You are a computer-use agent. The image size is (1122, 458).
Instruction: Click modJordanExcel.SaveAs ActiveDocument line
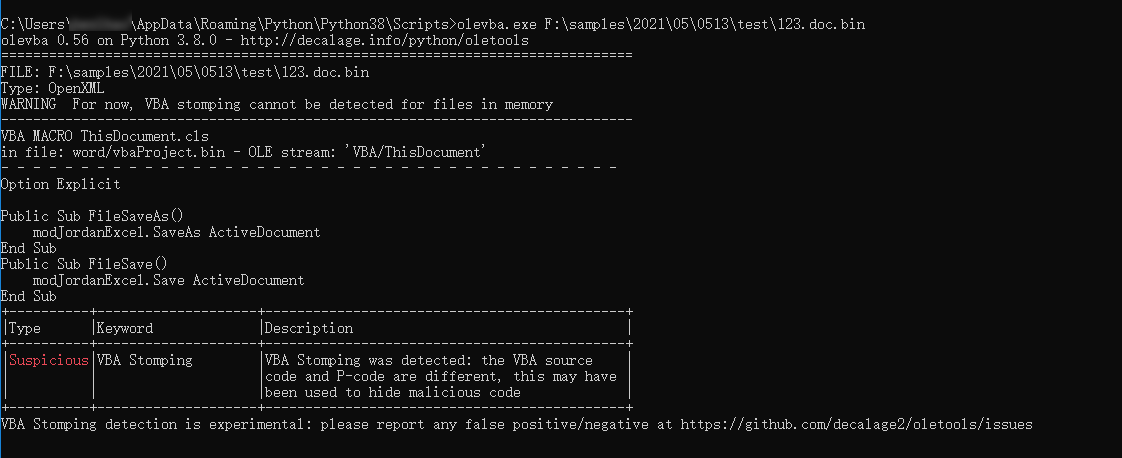coord(176,233)
